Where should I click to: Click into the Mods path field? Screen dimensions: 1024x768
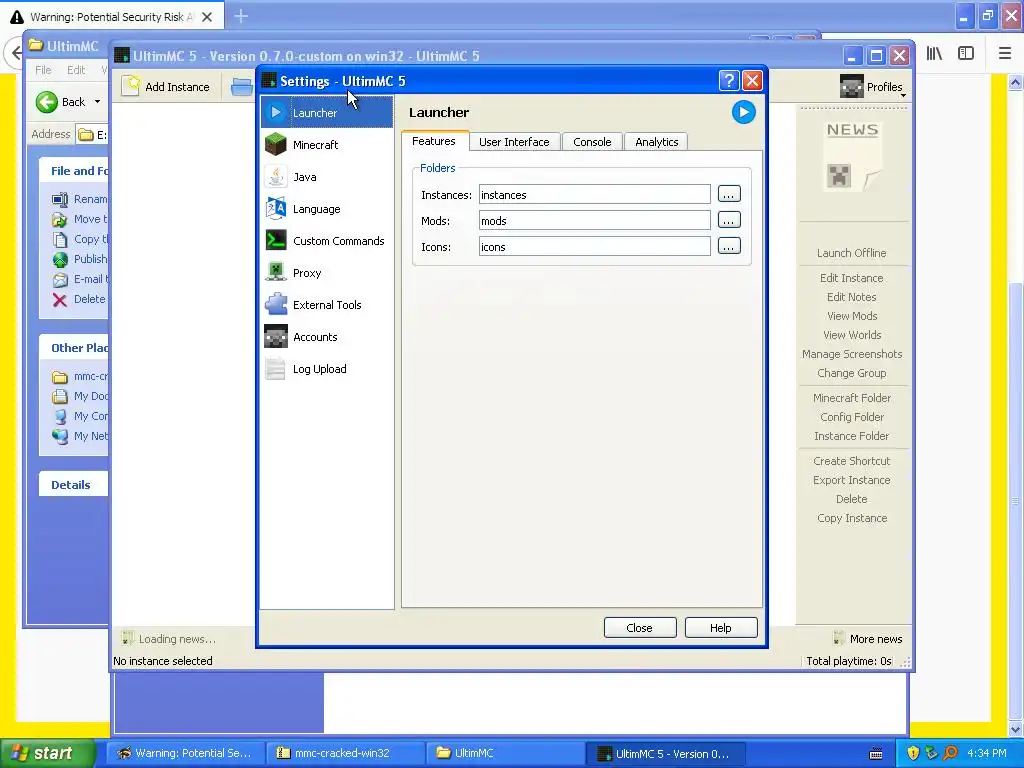pos(594,221)
